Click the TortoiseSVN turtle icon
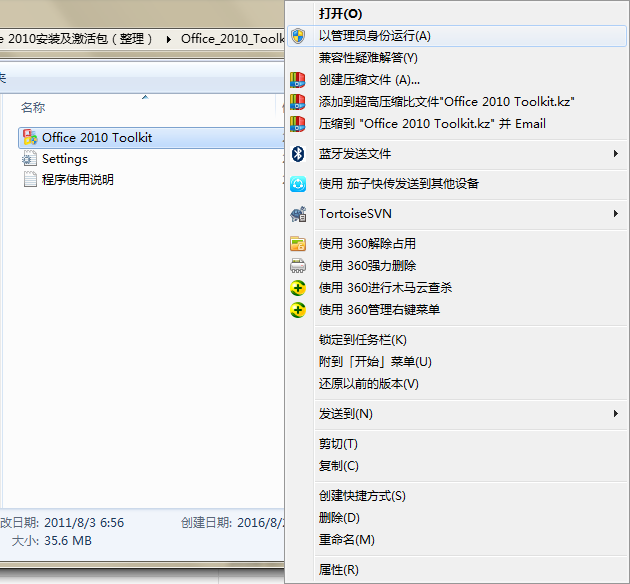This screenshot has width=630, height=584. point(298,214)
